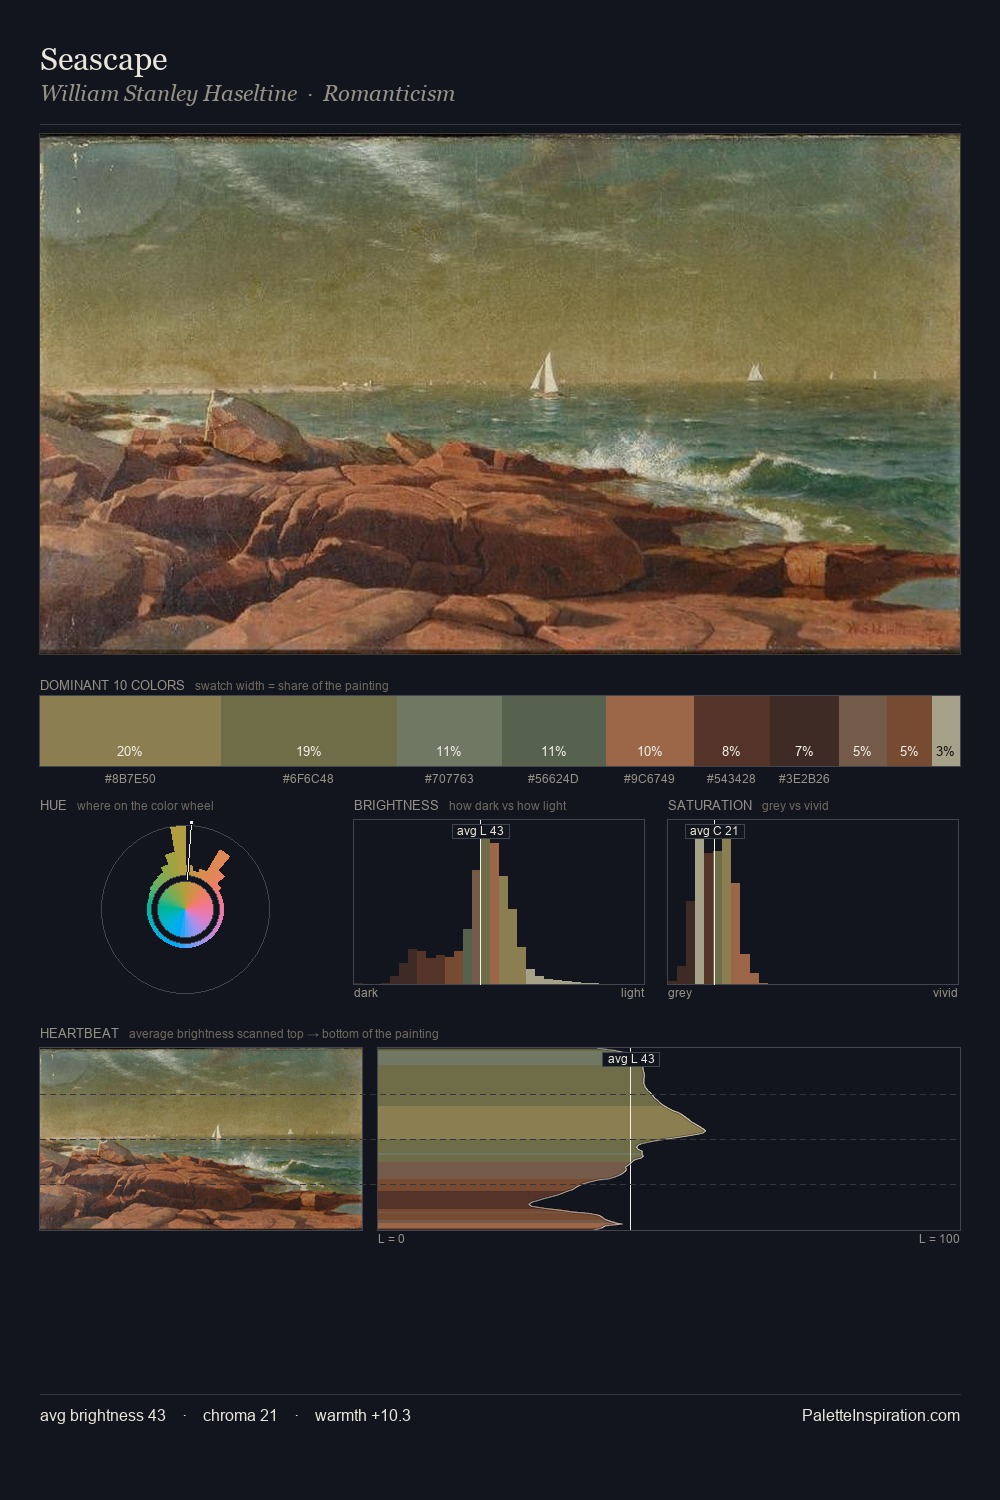Open PaletteInspiration.com link

click(x=881, y=1416)
